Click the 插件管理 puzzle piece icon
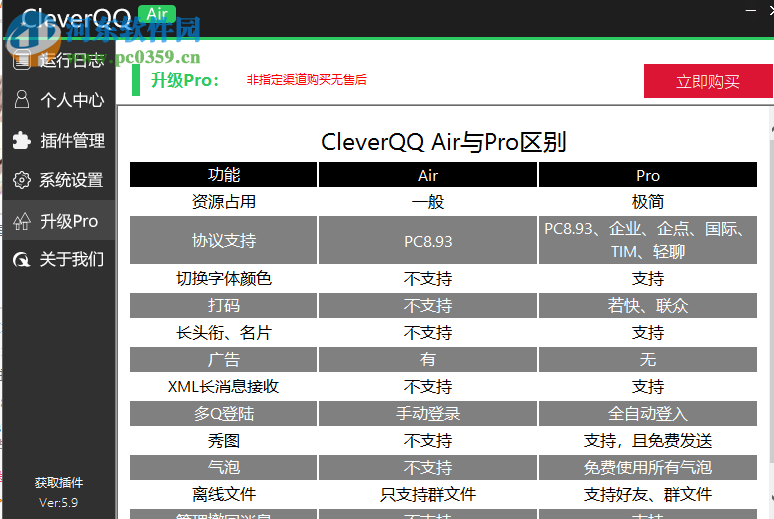Screen dimensions: 774x519 (22, 140)
